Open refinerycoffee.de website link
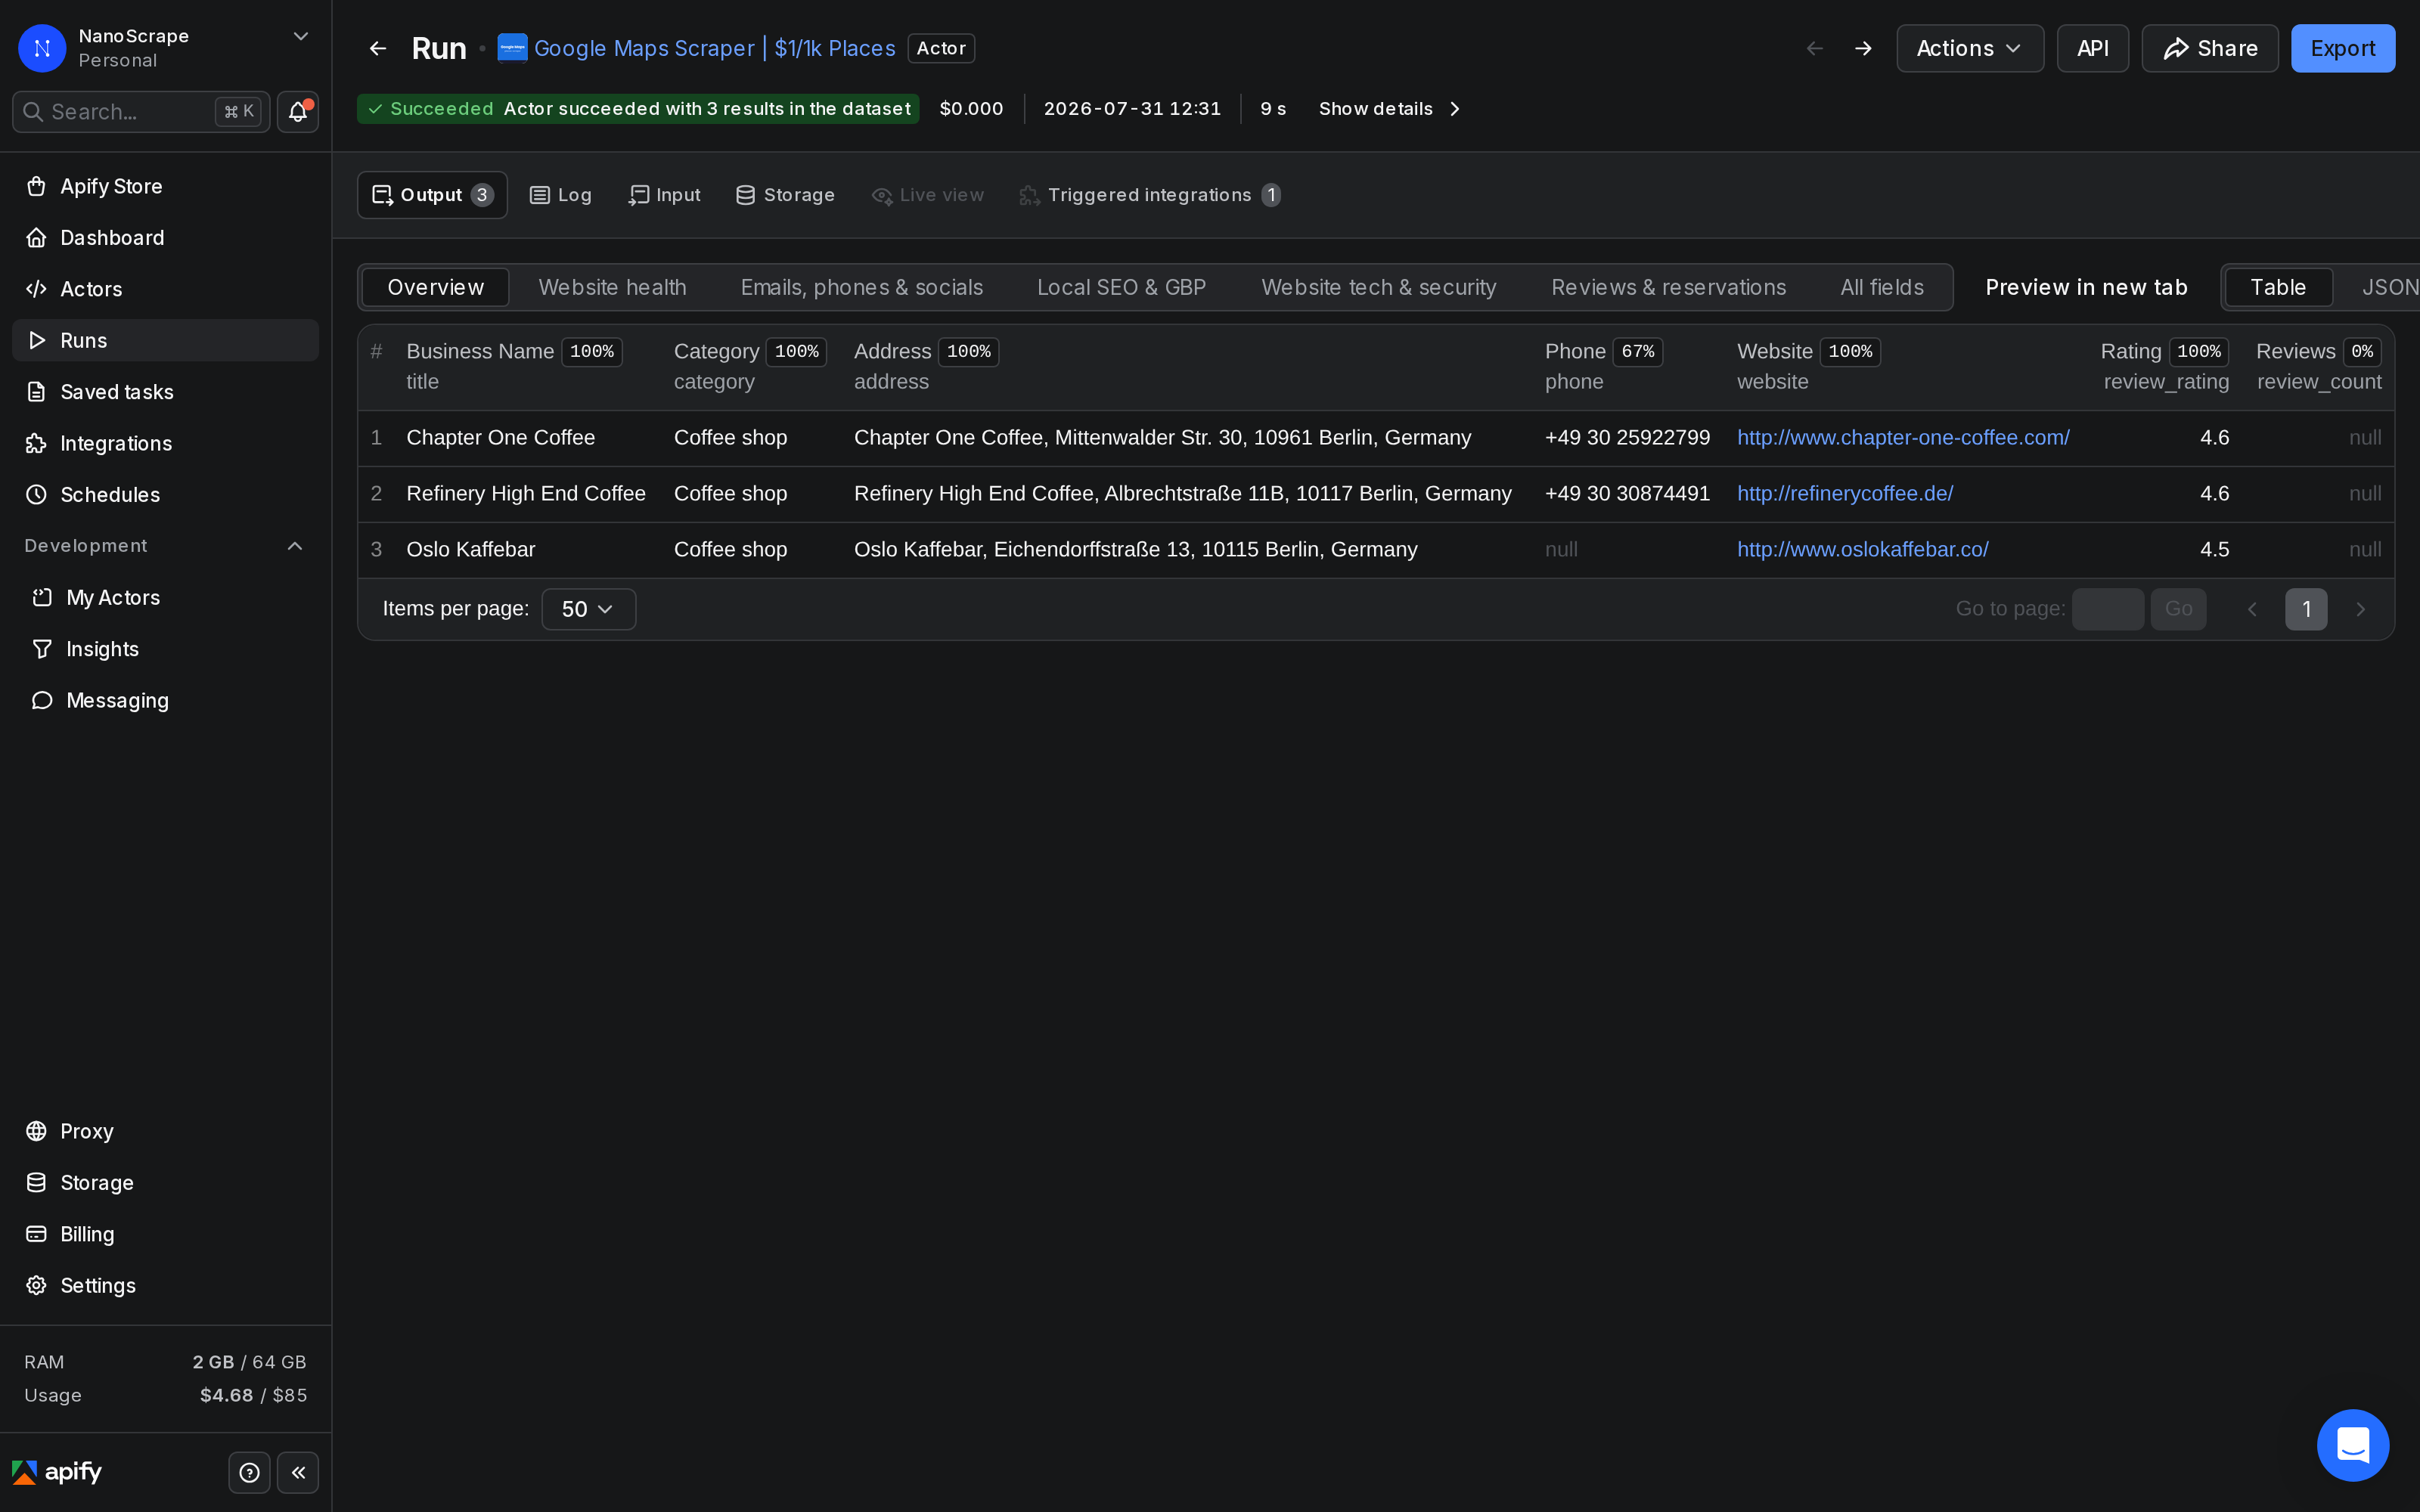Screen dimensions: 2420x1512 [x=1845, y=494]
